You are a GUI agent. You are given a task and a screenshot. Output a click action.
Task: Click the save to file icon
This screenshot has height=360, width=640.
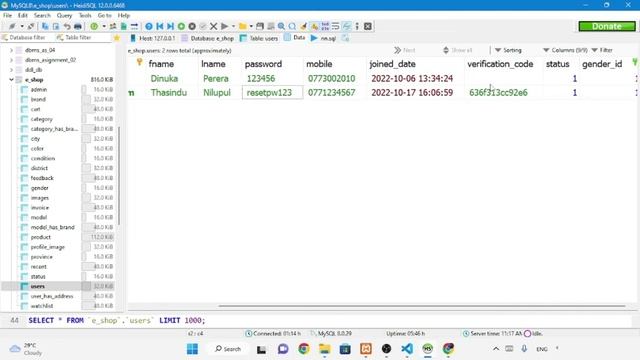pos(260,27)
